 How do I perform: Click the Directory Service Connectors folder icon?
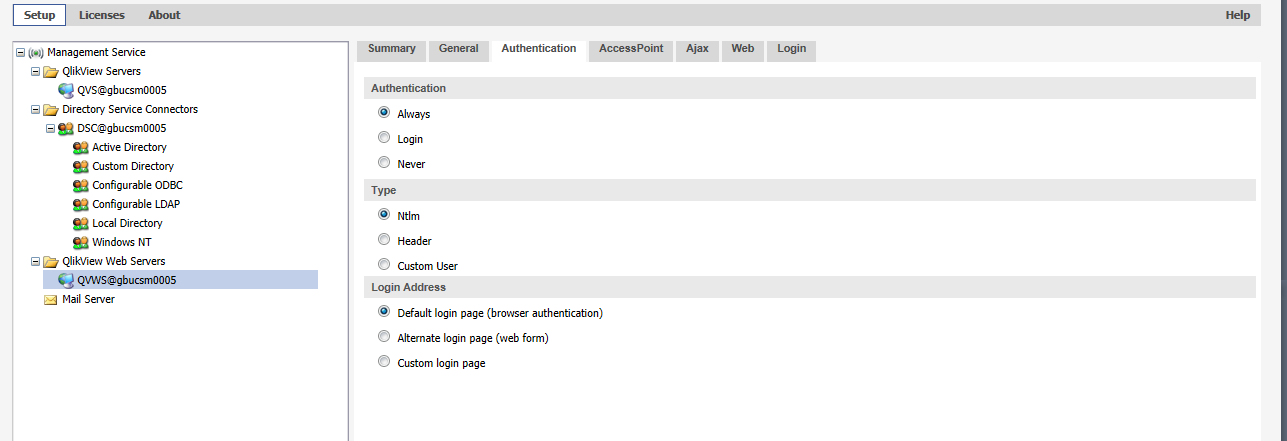point(51,109)
